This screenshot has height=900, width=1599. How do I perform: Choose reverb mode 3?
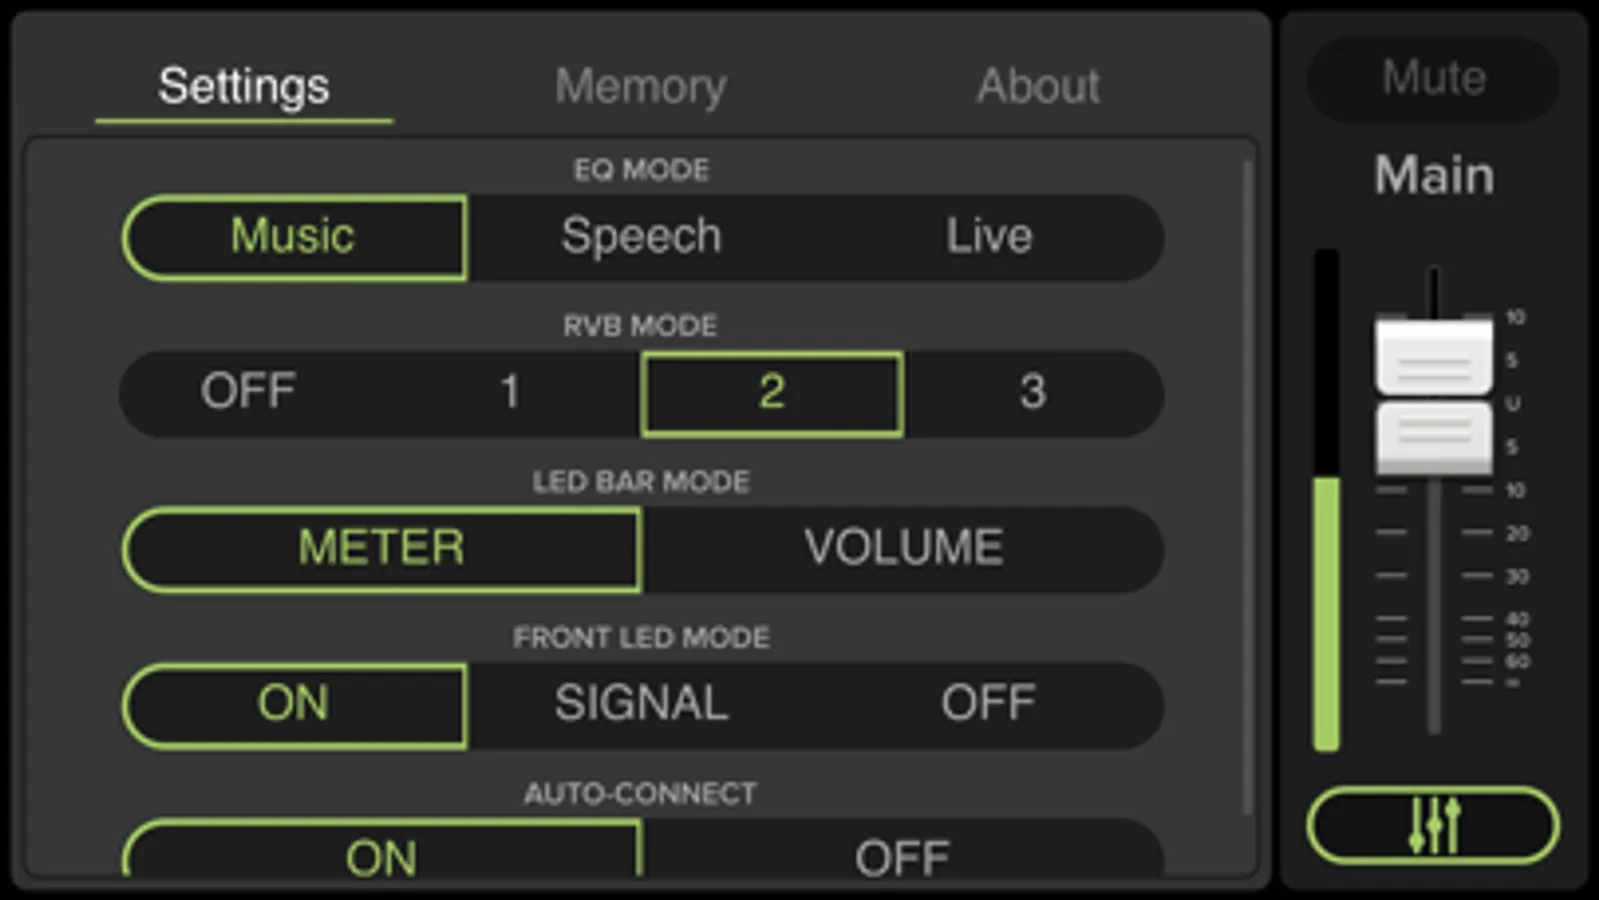[1032, 392]
